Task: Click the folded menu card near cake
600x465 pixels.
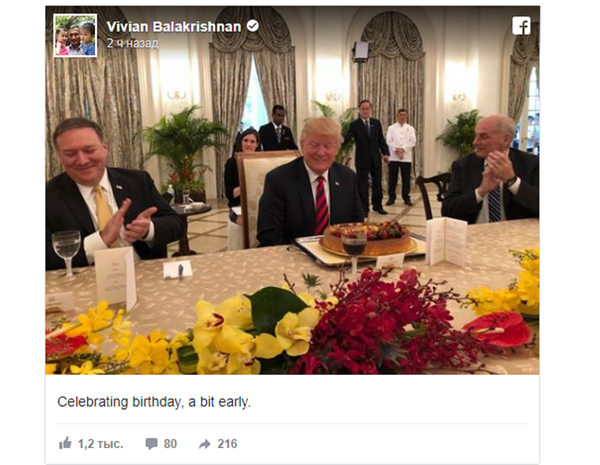Action: pyautogui.click(x=447, y=241)
